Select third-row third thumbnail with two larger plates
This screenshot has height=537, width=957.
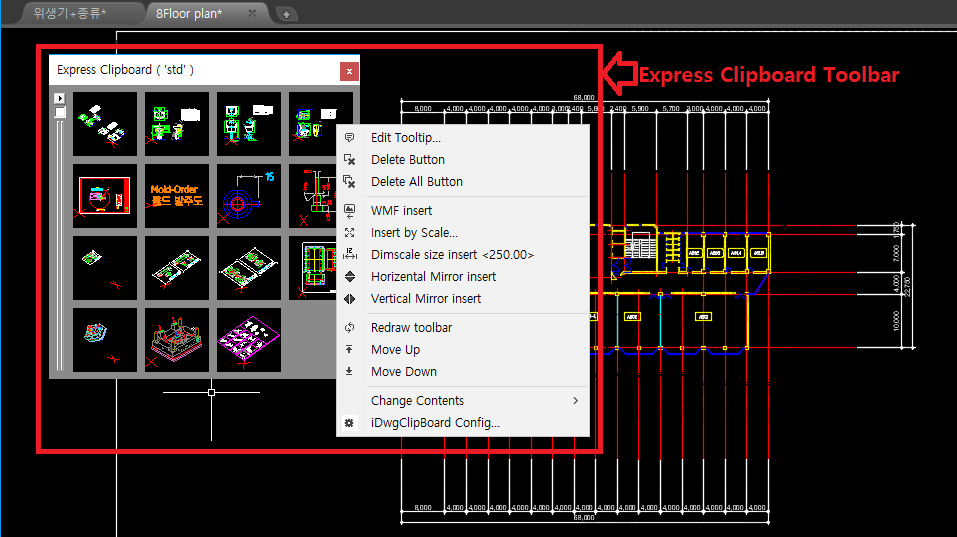pyautogui.click(x=249, y=268)
